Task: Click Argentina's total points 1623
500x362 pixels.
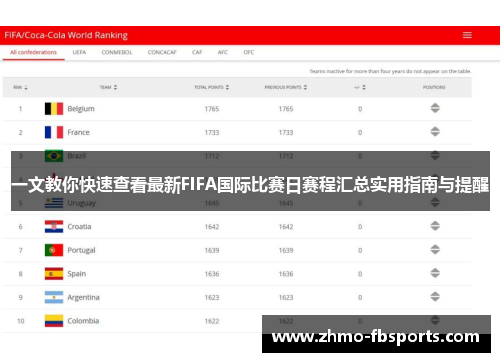Action: point(212,298)
